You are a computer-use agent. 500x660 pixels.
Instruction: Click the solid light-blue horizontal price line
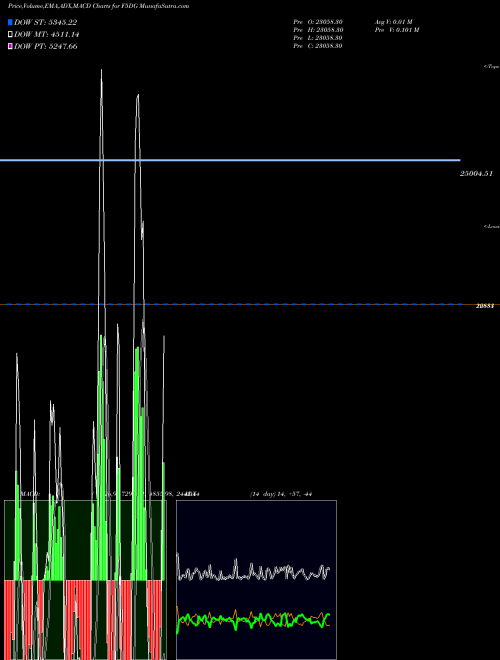click(x=230, y=160)
